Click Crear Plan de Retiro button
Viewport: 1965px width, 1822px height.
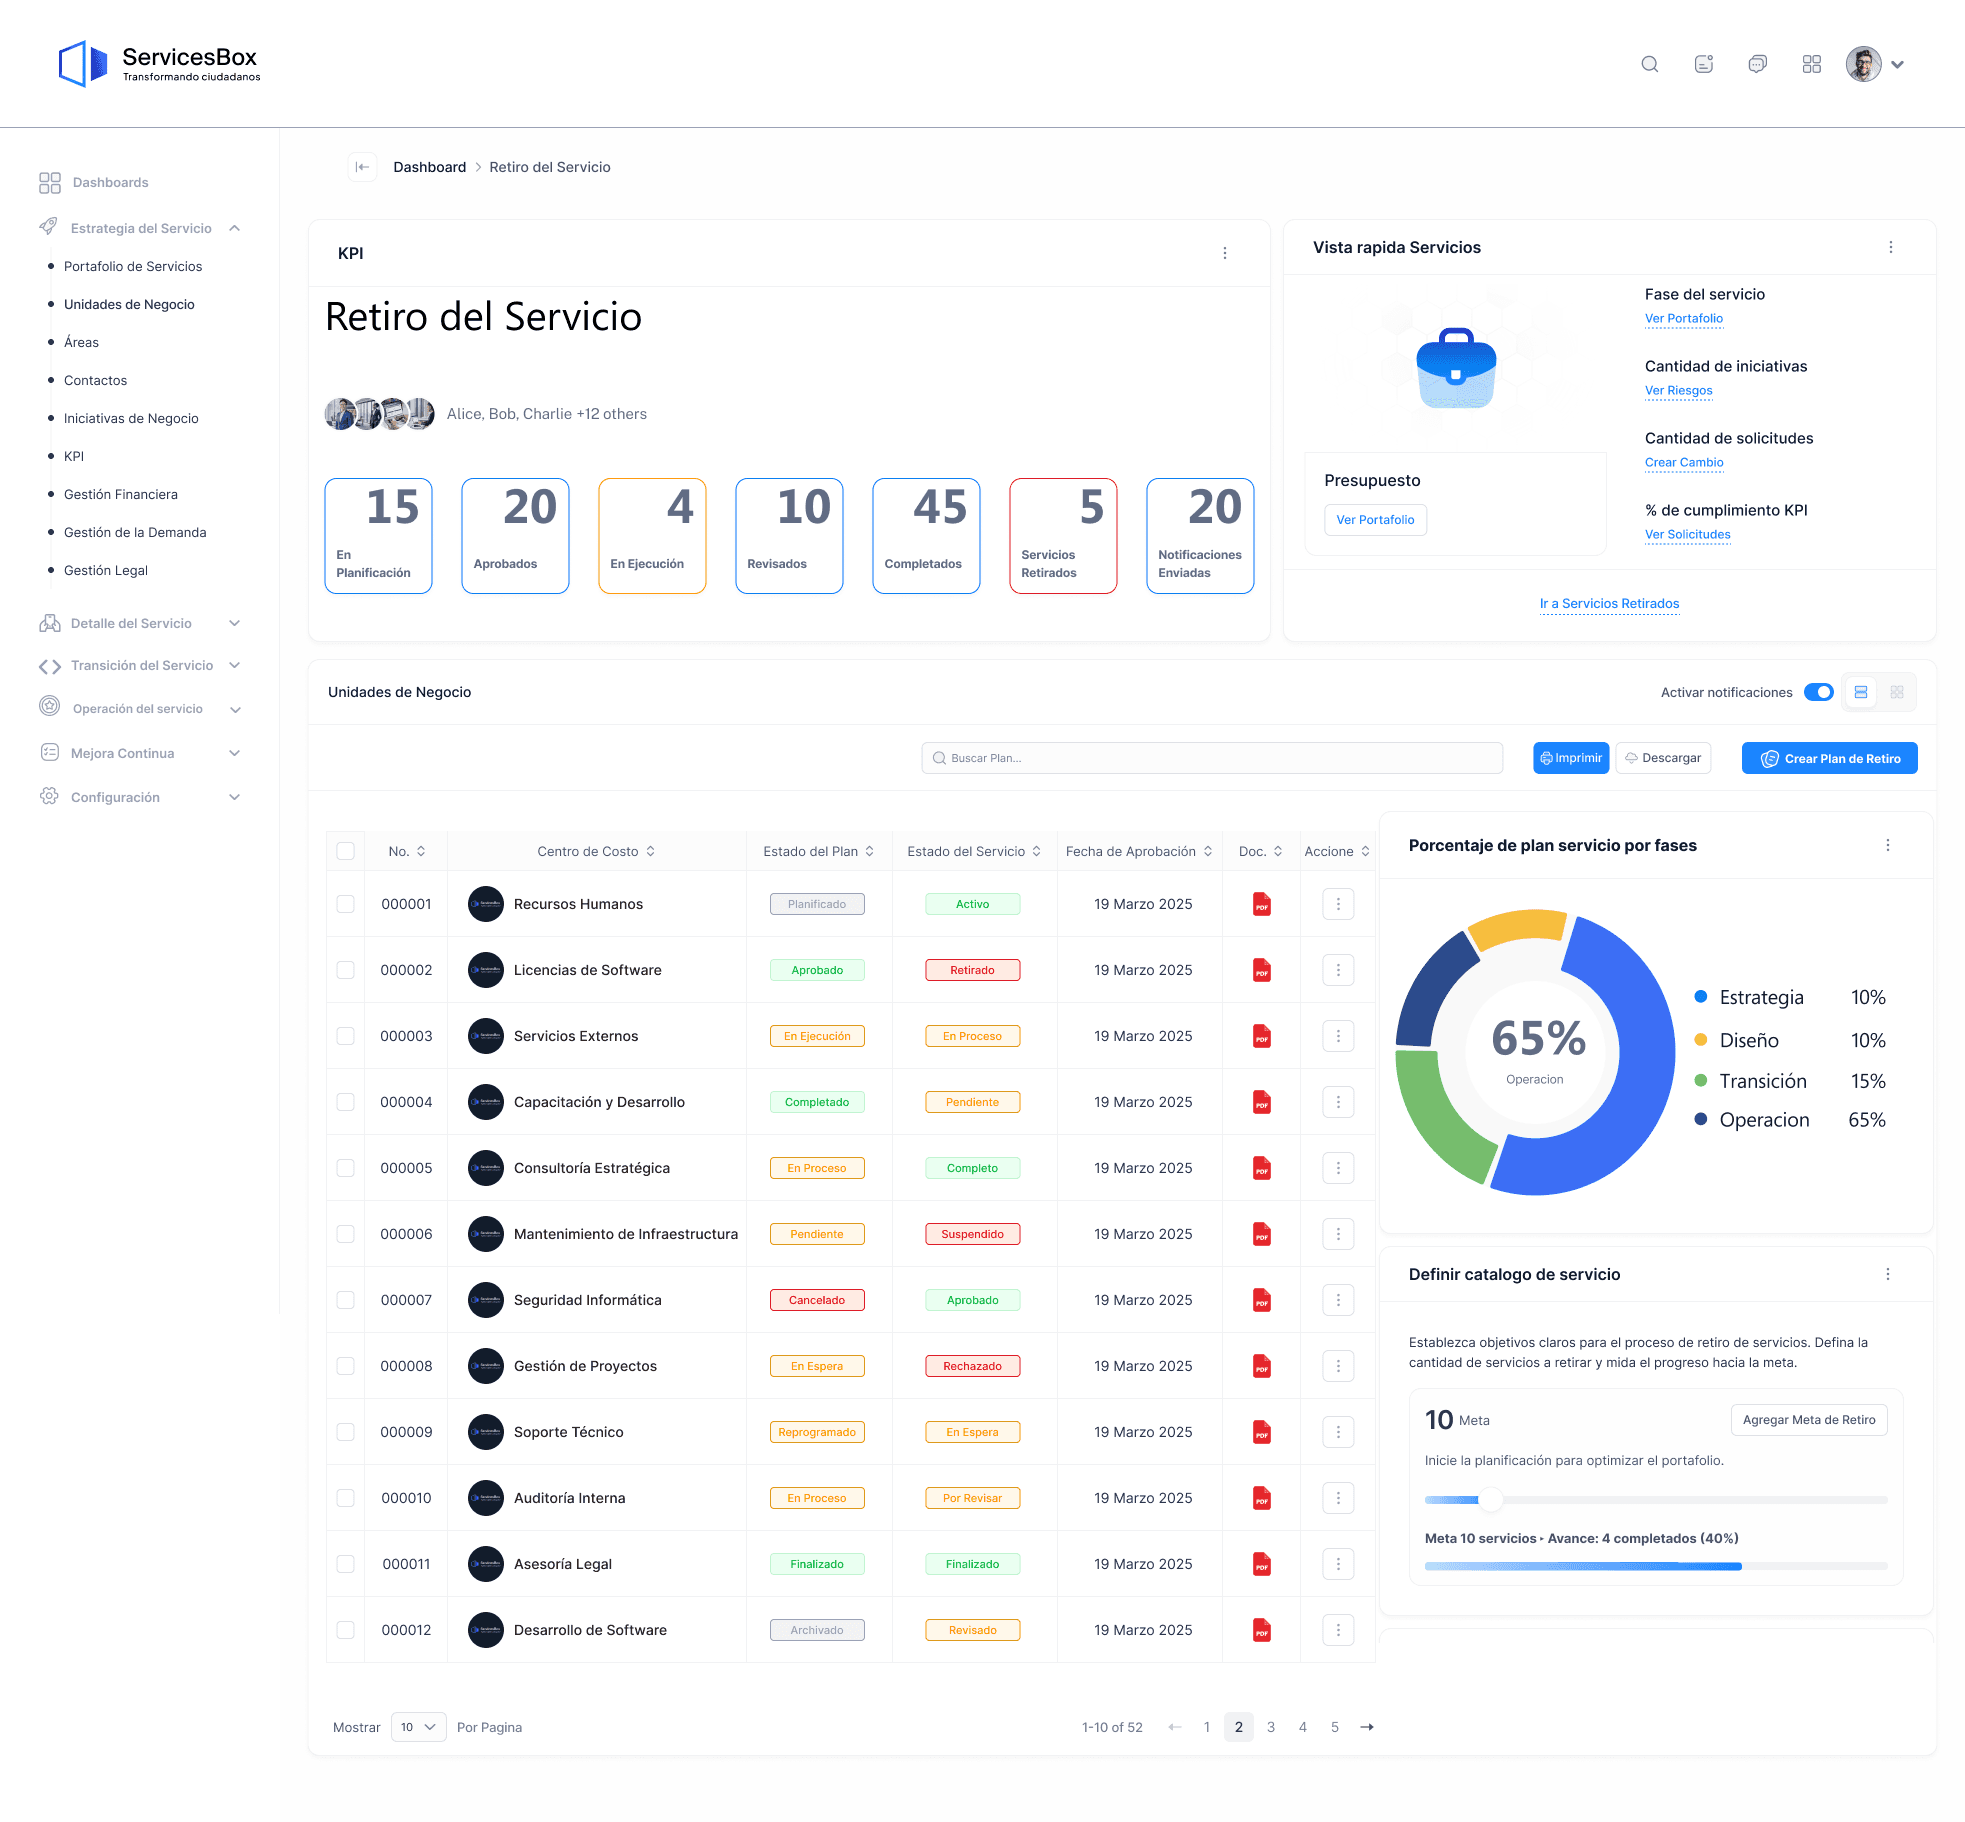pos(1829,758)
